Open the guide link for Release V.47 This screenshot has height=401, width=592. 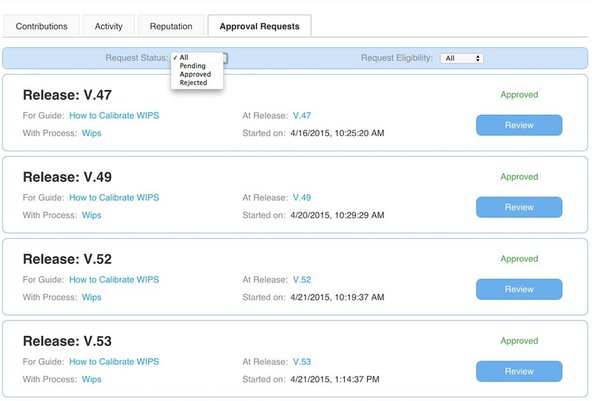click(x=114, y=116)
